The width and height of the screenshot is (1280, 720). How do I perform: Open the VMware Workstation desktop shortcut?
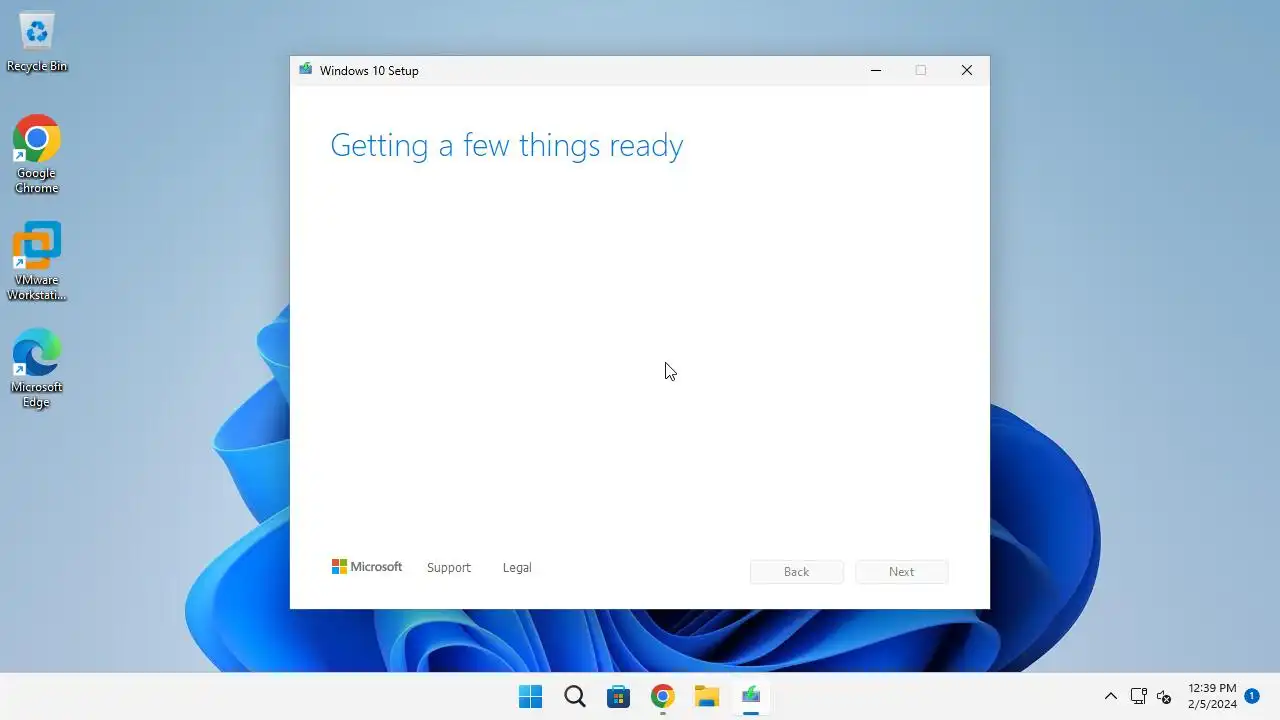point(37,262)
